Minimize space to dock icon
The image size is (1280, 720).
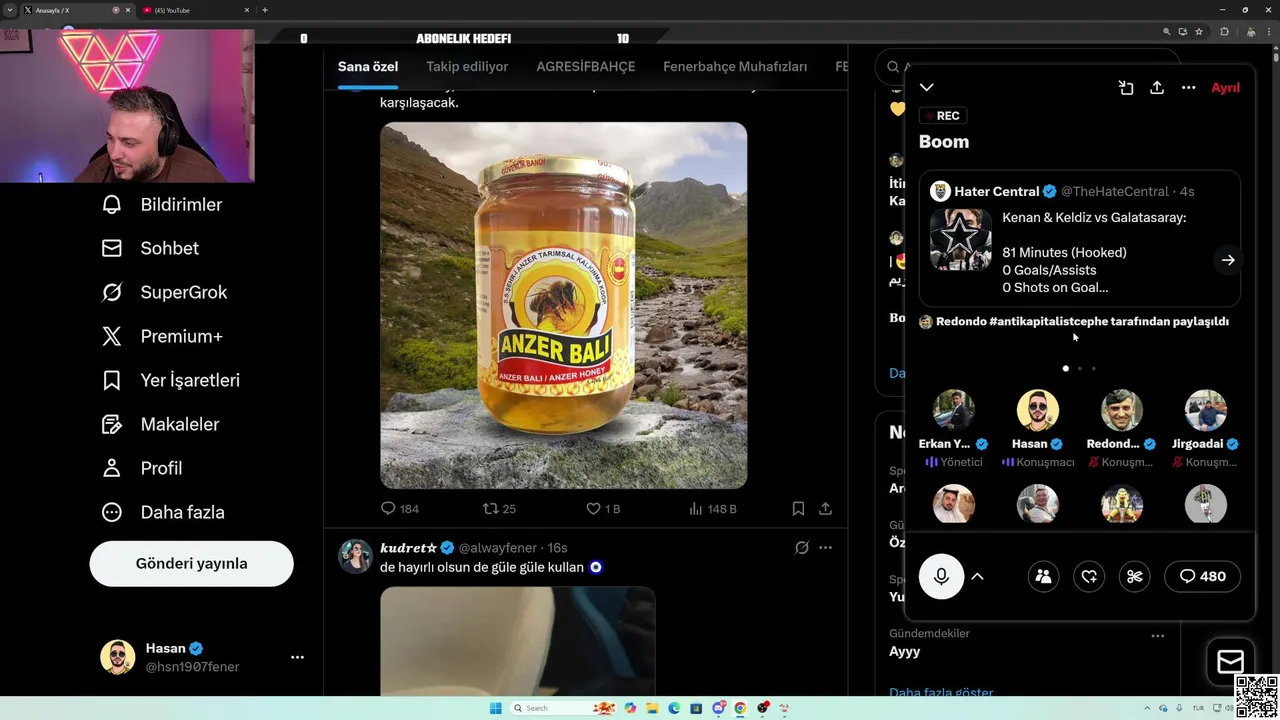pos(1126,87)
